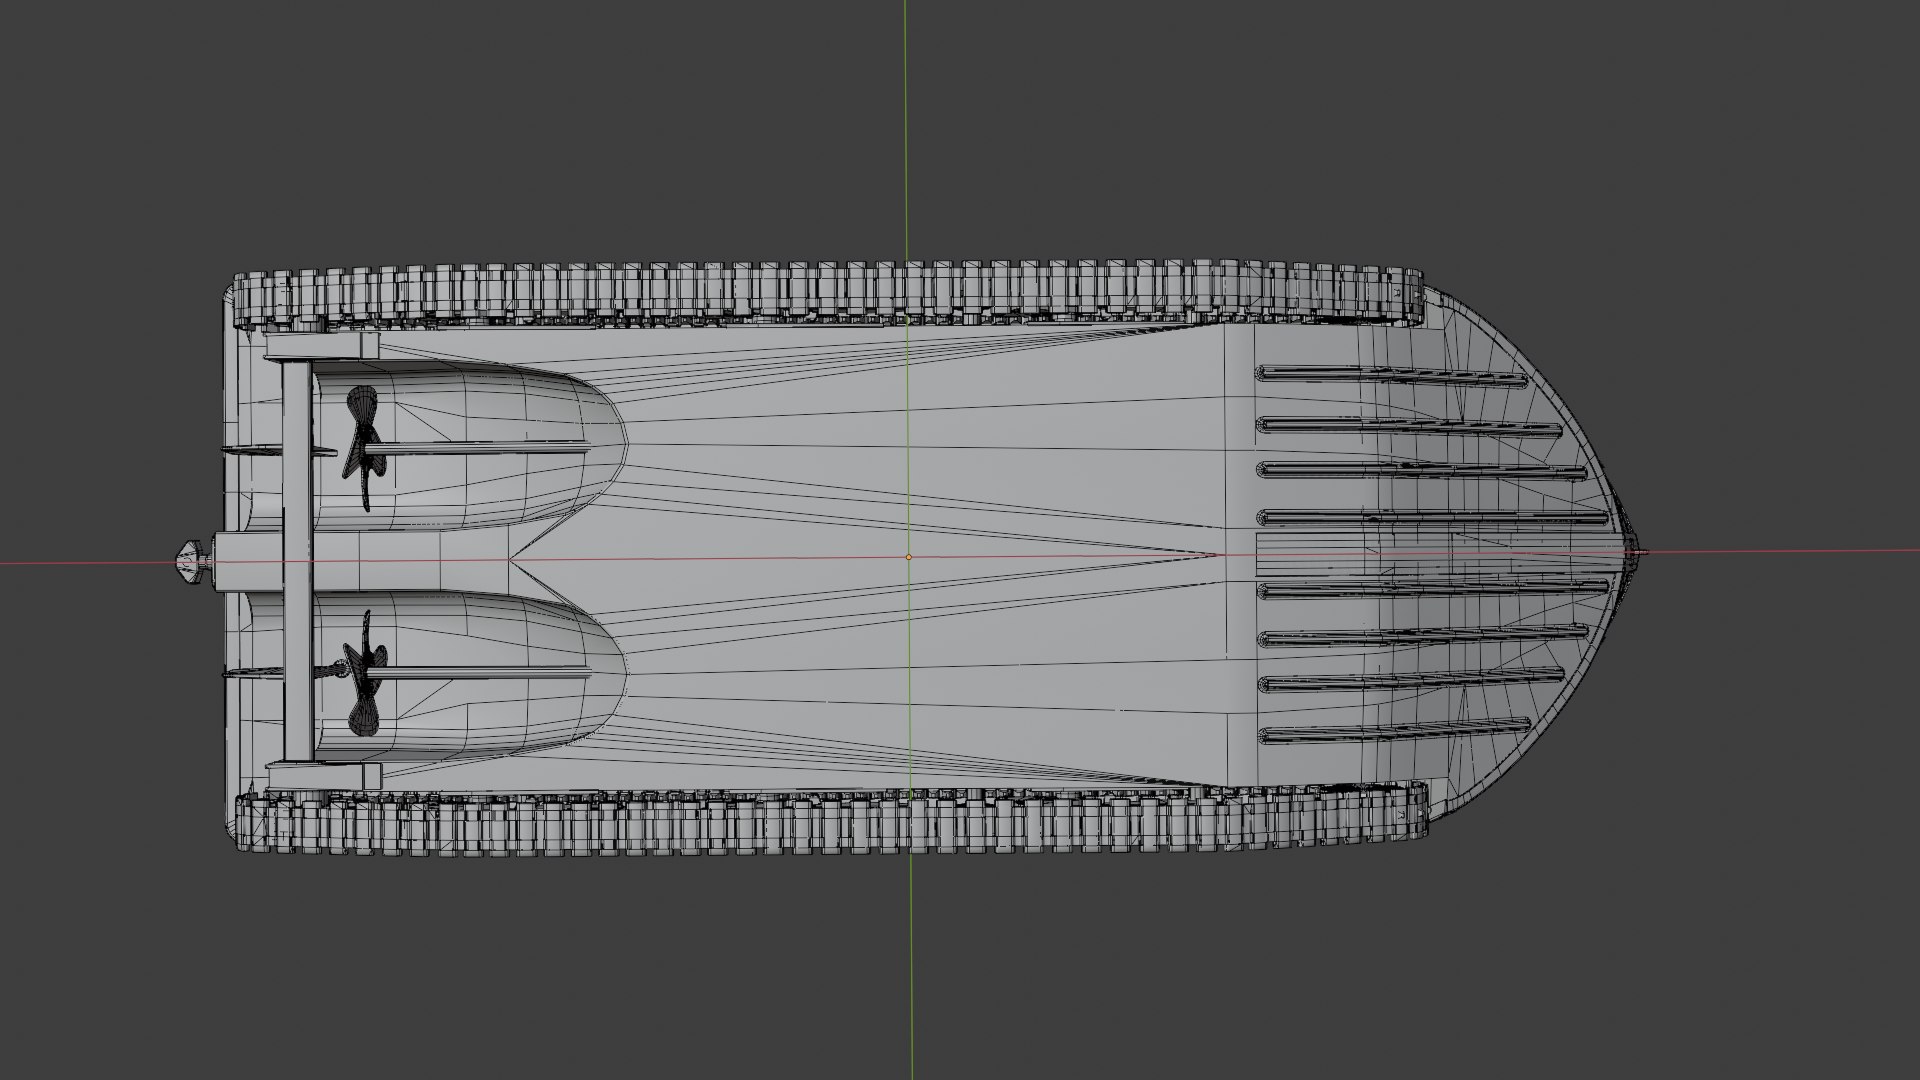The height and width of the screenshot is (1080, 1920).
Task: Select the topmost bow rib slot
Action: coord(1390,375)
